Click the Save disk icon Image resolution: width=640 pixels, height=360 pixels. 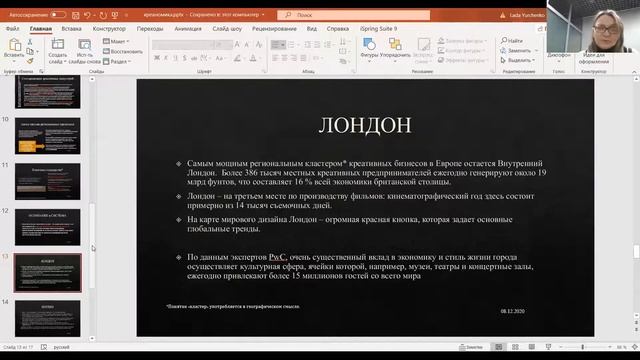[x=76, y=15]
